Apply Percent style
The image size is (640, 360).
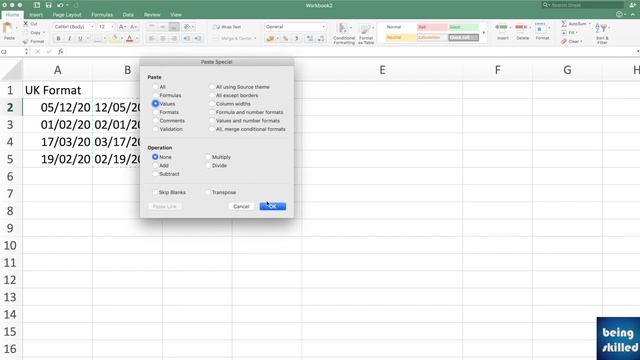[x=285, y=38]
